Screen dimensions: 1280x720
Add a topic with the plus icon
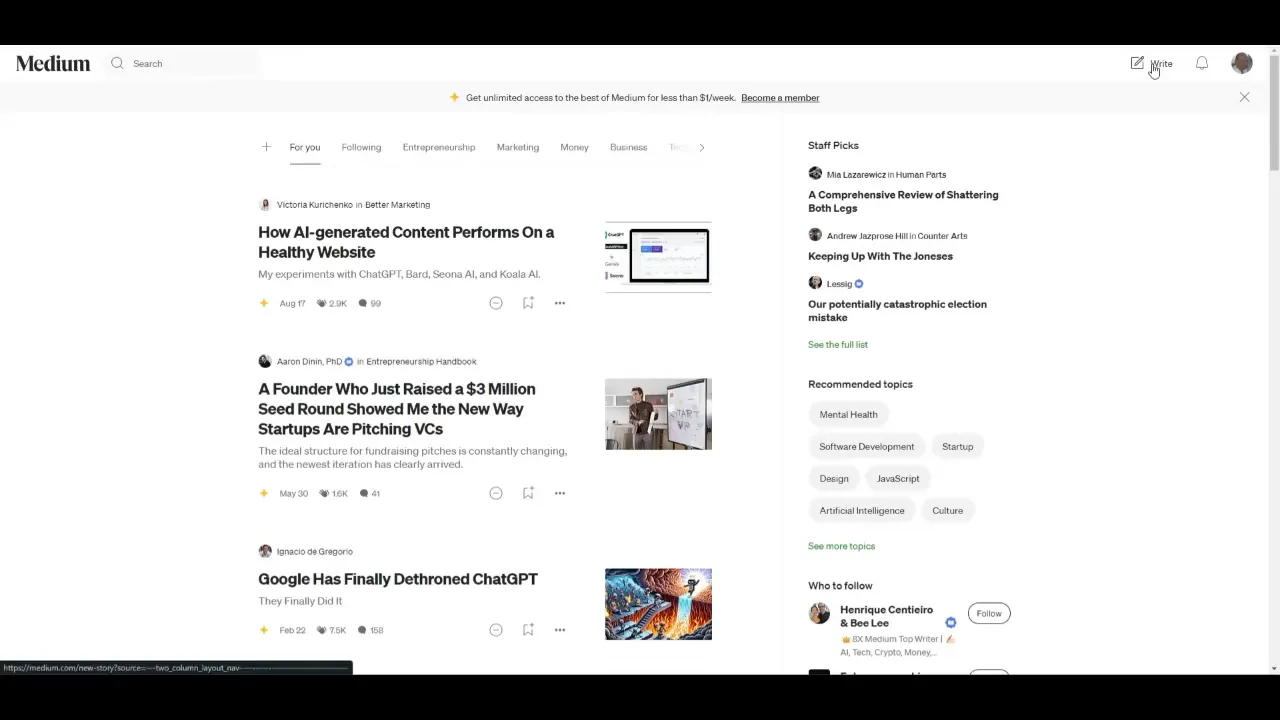tap(266, 147)
